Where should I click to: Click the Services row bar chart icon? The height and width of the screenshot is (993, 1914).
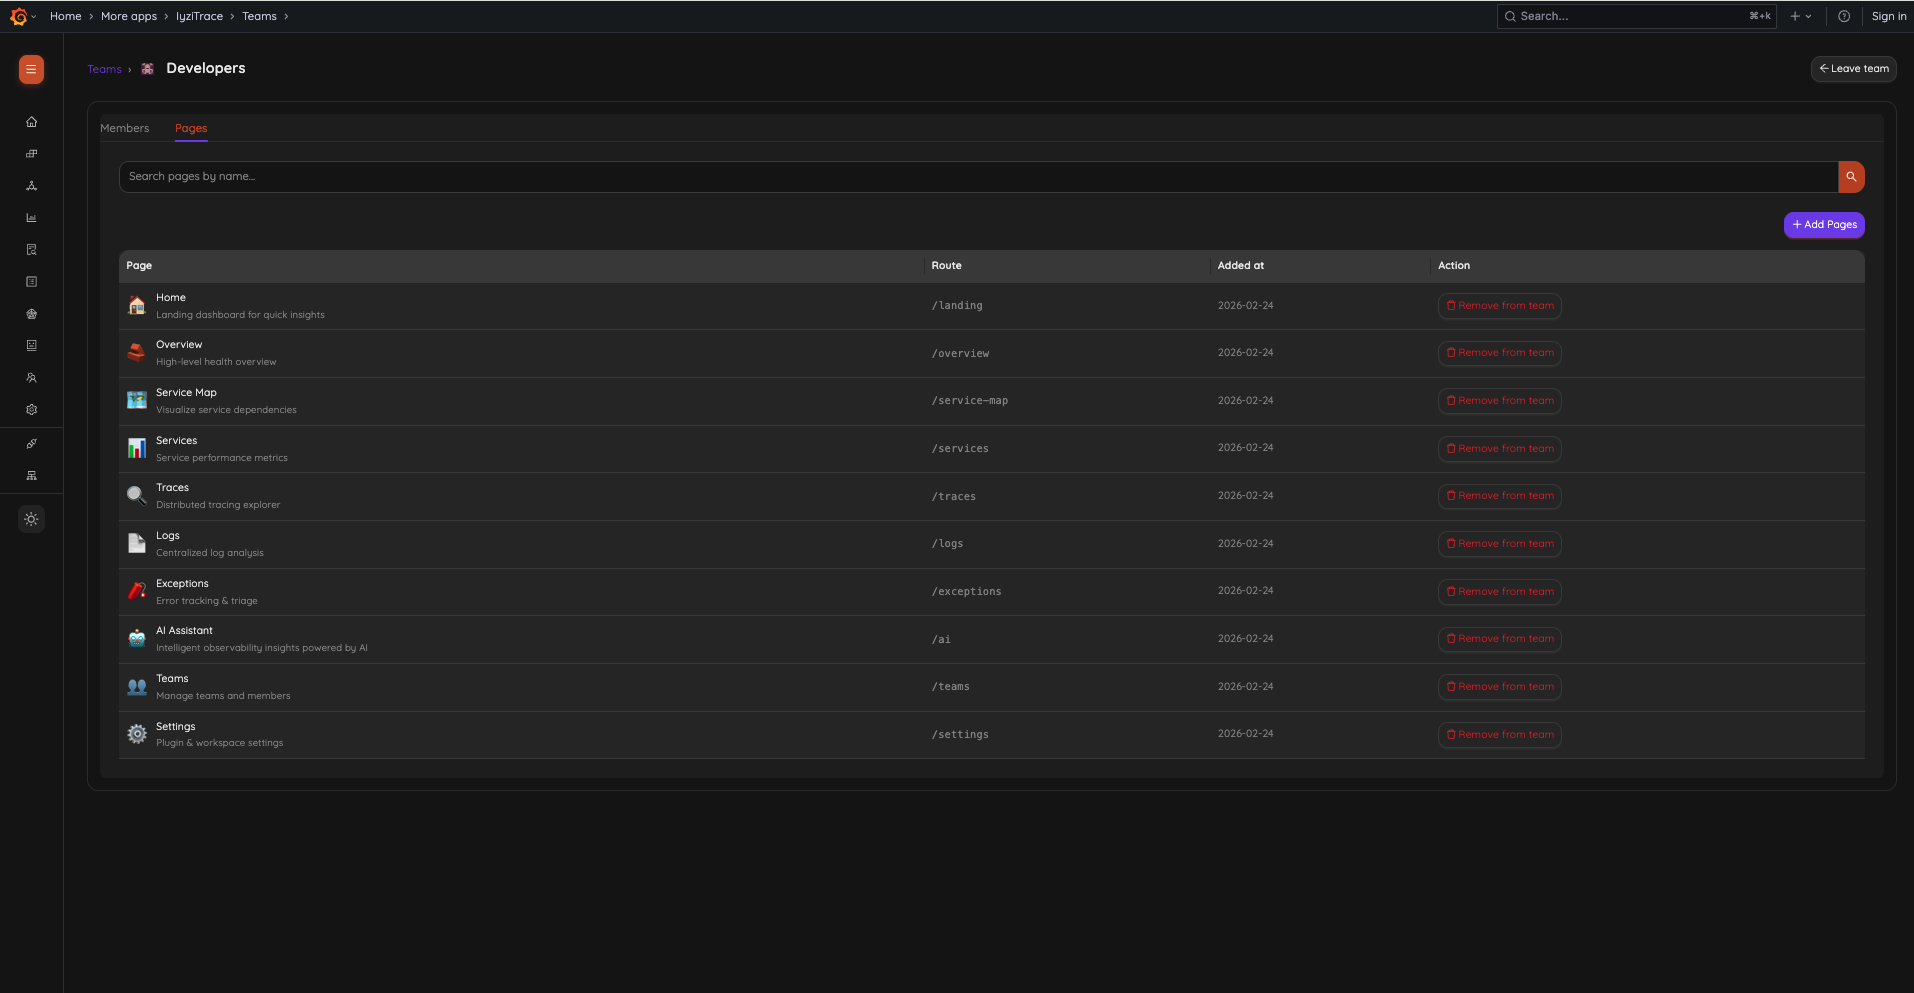point(137,448)
